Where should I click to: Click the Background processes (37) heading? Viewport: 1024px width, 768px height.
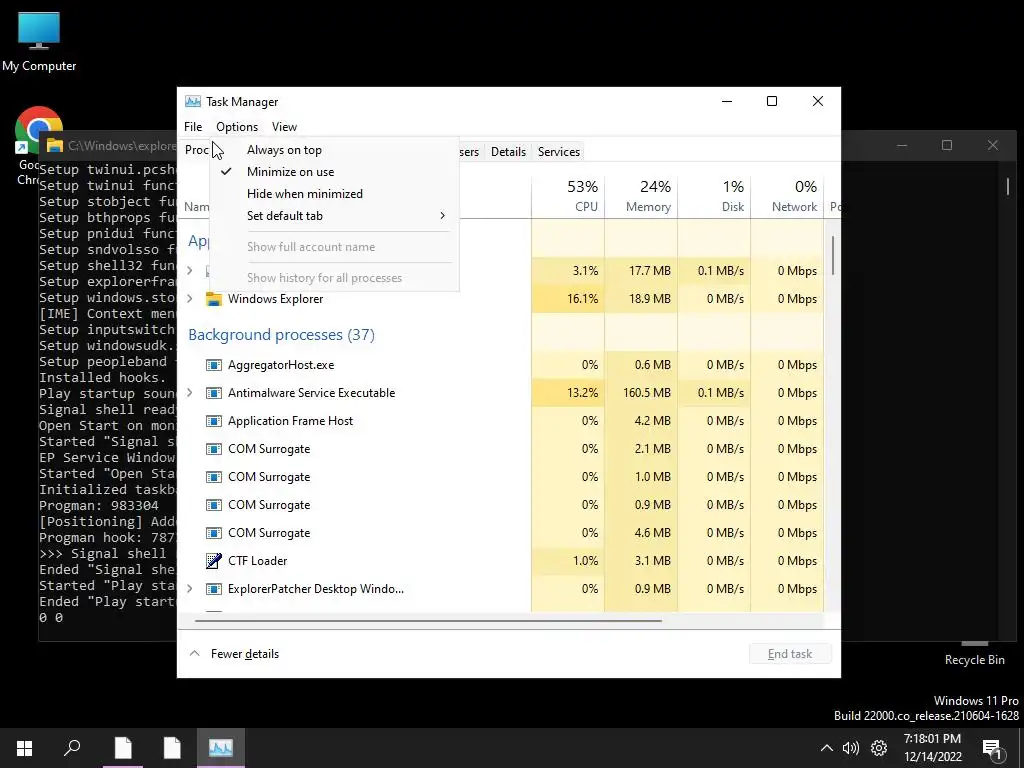281,335
